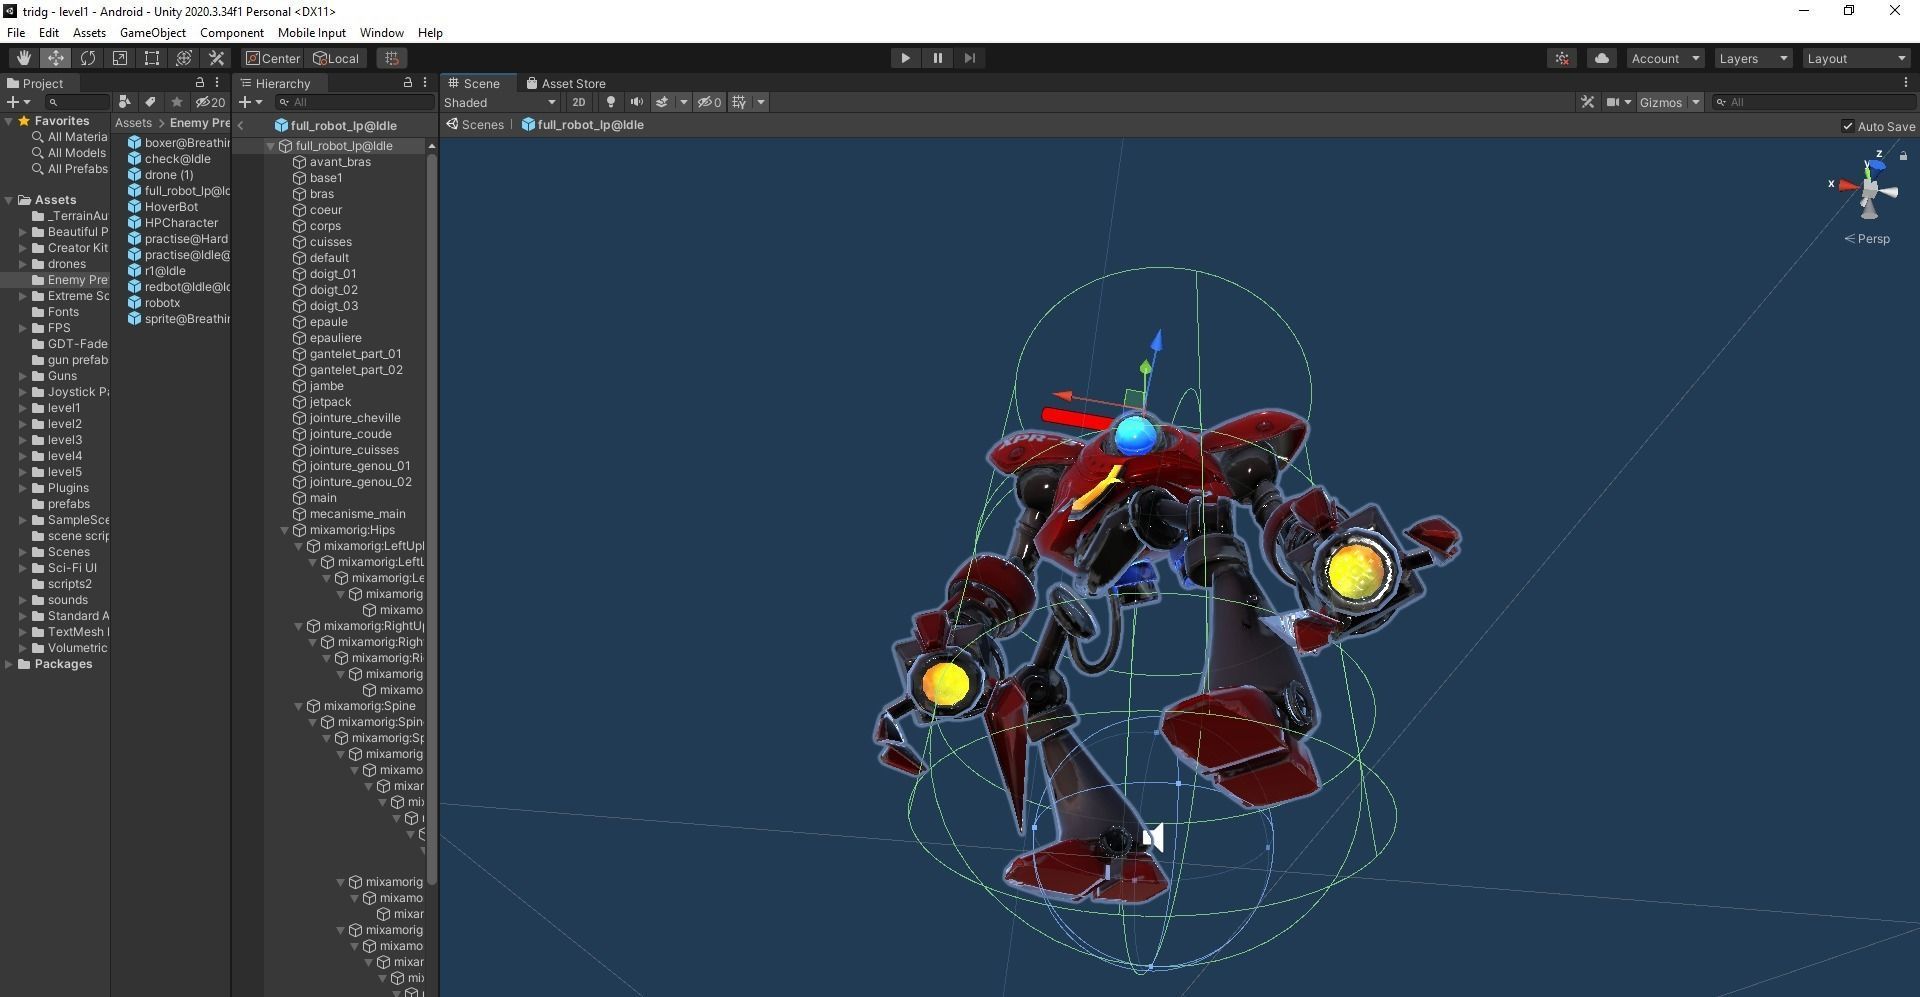1920x997 pixels.
Task: Toggle pivot Center mode
Action: [273, 58]
